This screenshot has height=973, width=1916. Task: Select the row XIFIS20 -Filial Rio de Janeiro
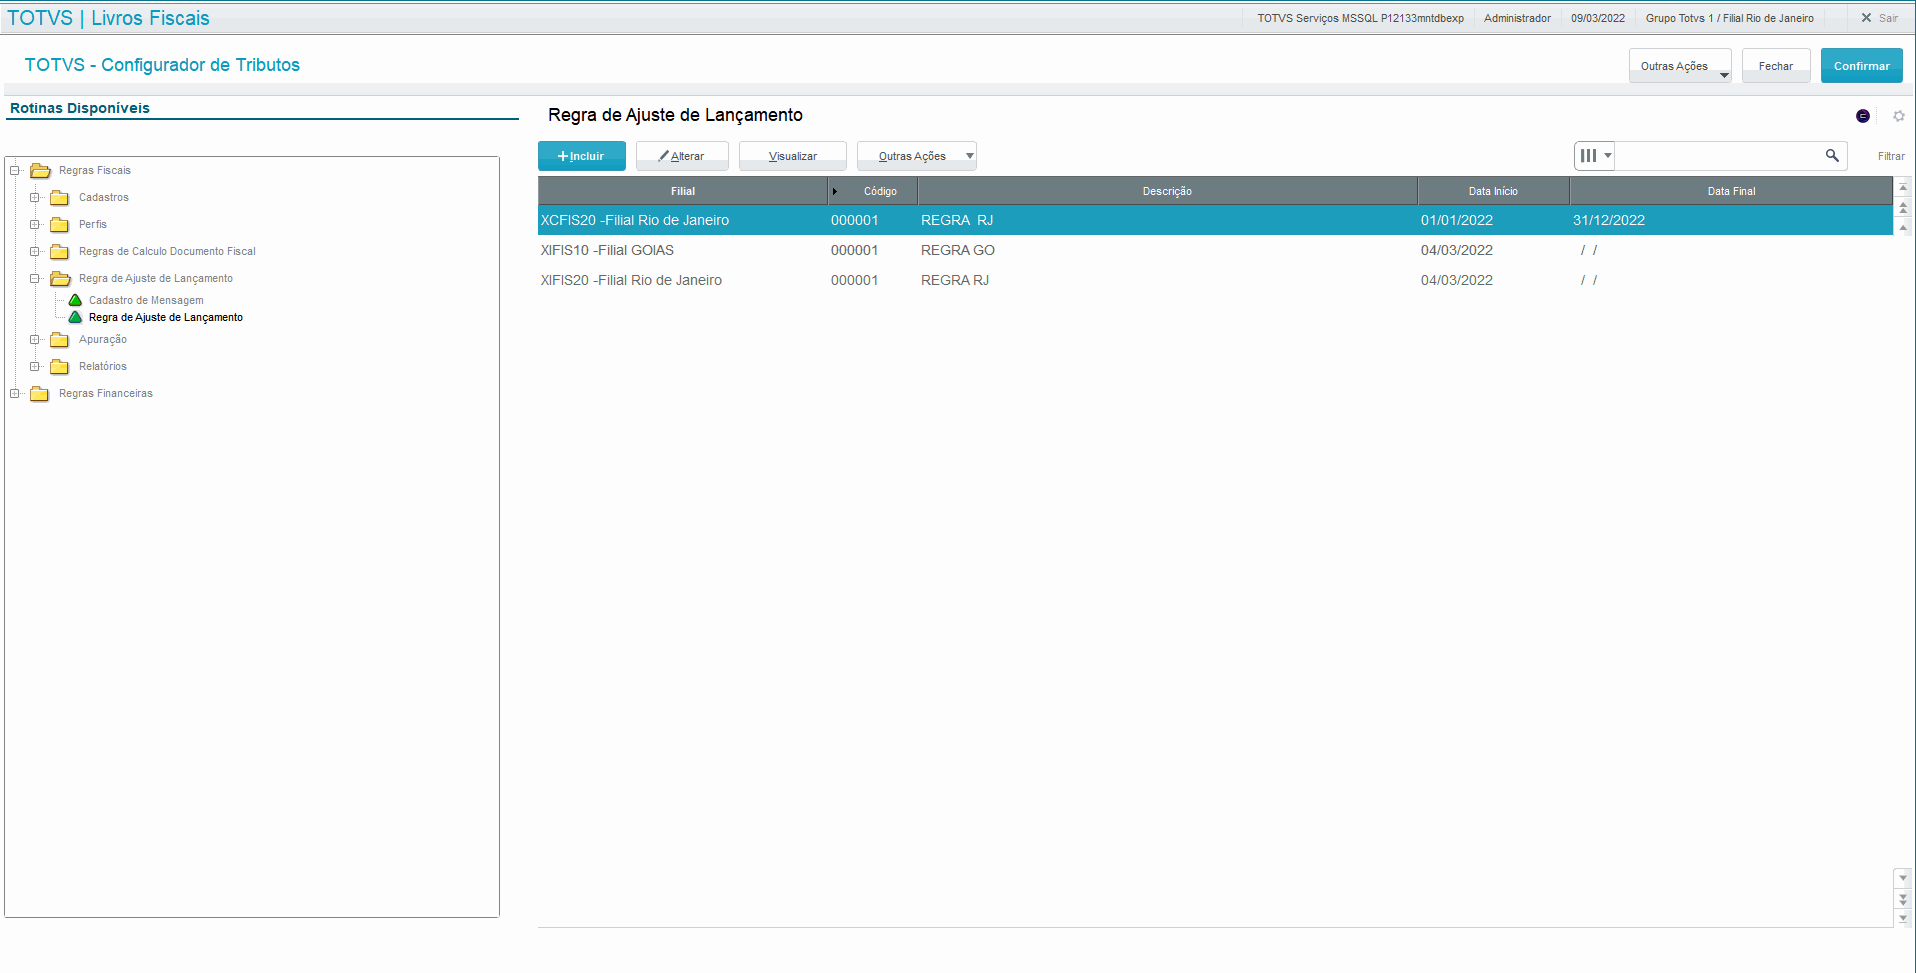(x=1215, y=280)
